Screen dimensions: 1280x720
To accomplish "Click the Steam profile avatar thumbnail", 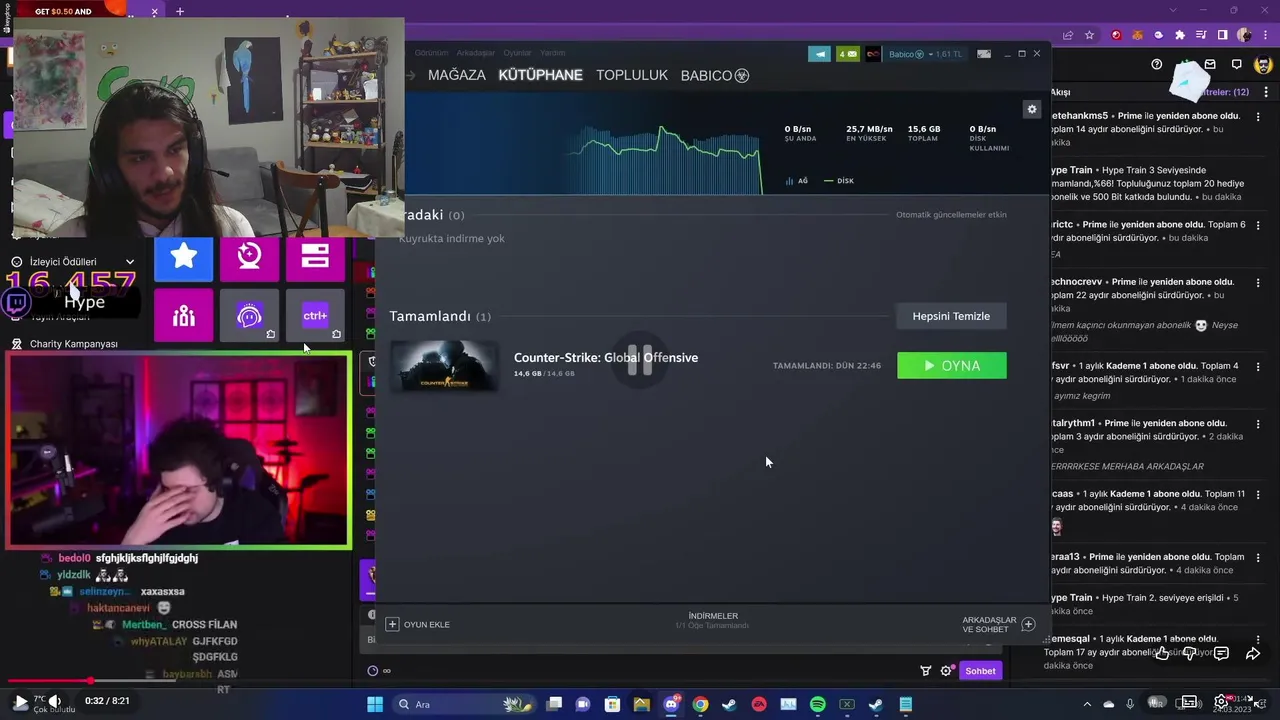I will pyautogui.click(x=873, y=54).
